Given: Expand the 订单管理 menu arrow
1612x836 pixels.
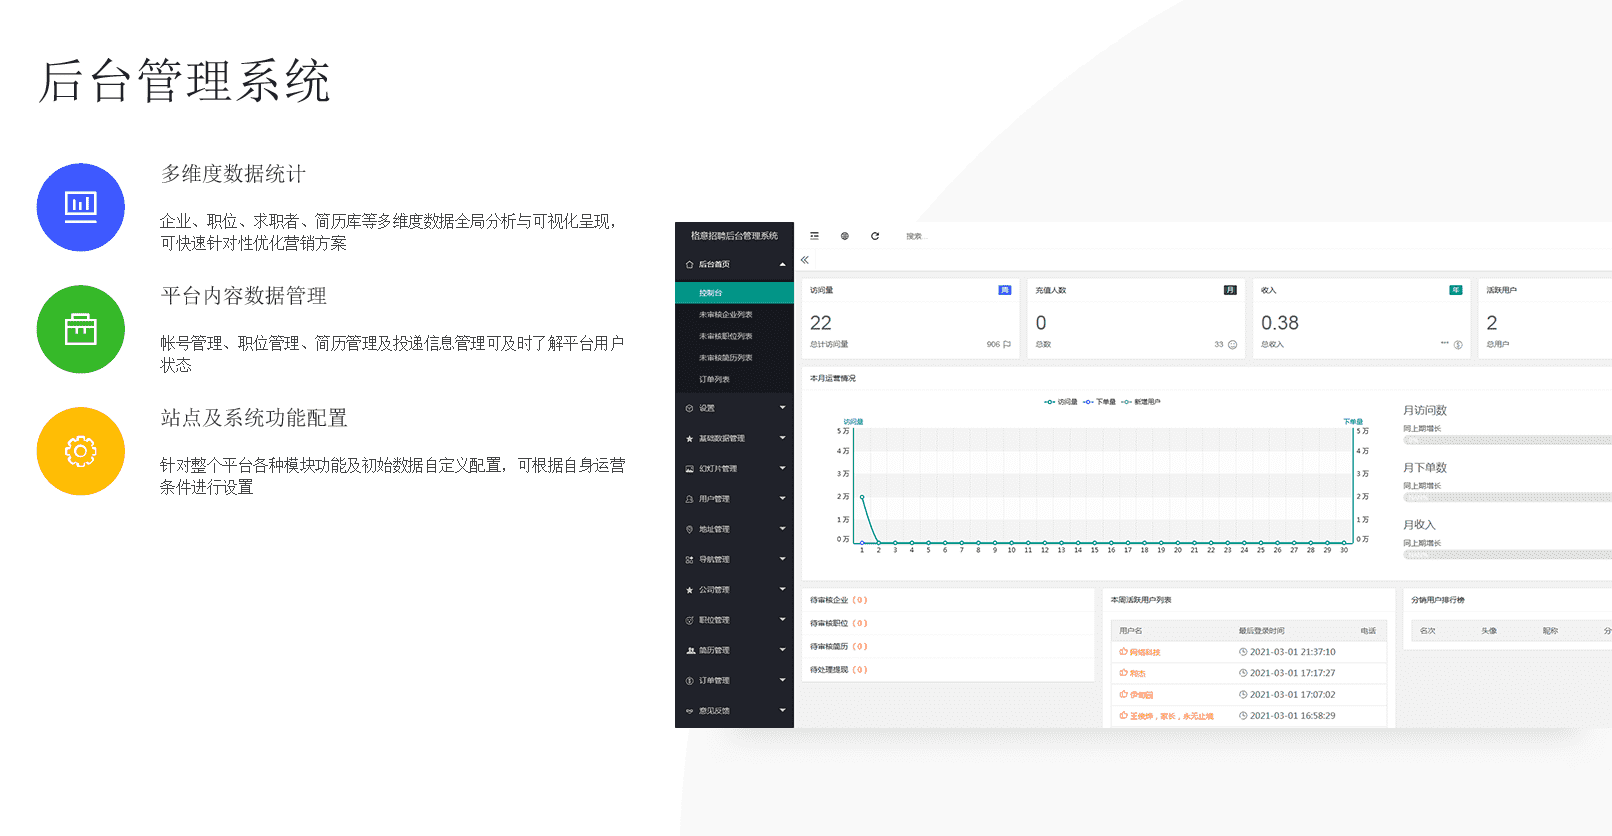Looking at the screenshot, I should pyautogui.click(x=782, y=680).
